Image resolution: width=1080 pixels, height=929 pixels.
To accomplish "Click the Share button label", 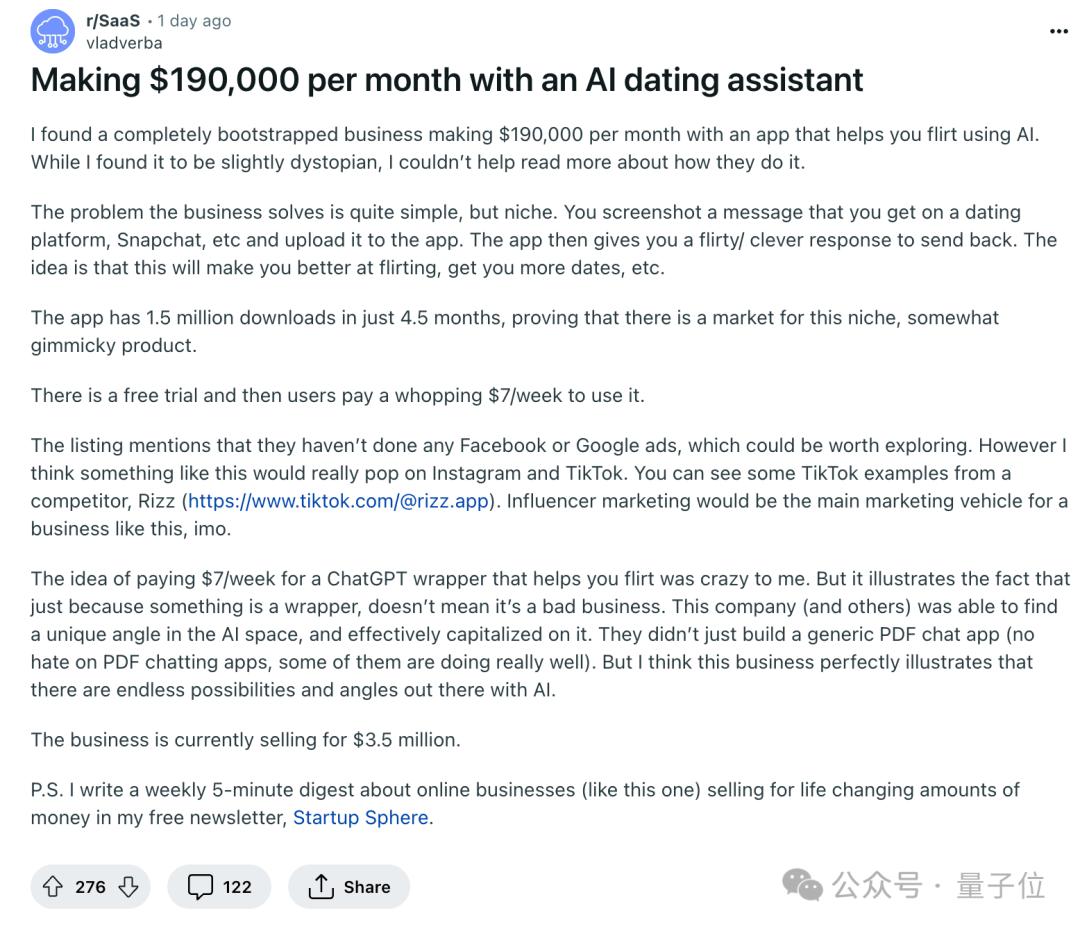I will (367, 887).
